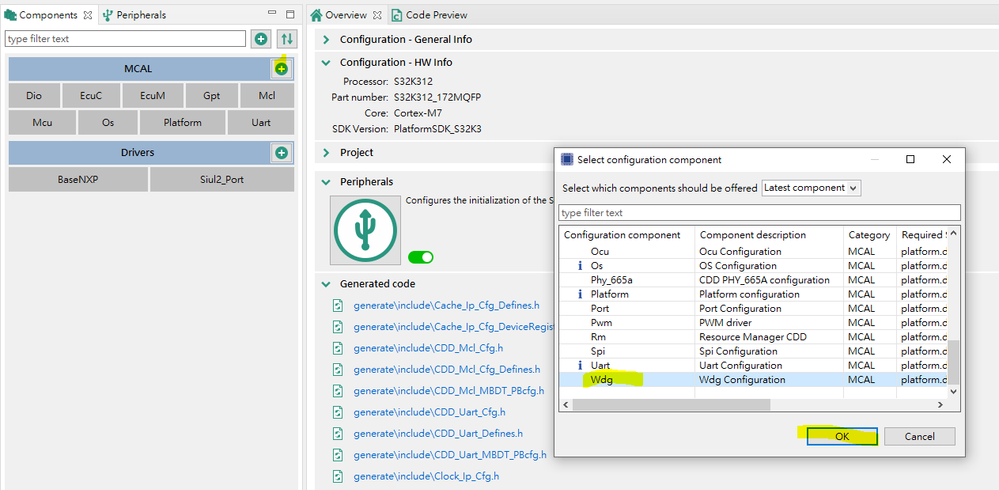
Task: Open the Dio component
Action: click(34, 96)
